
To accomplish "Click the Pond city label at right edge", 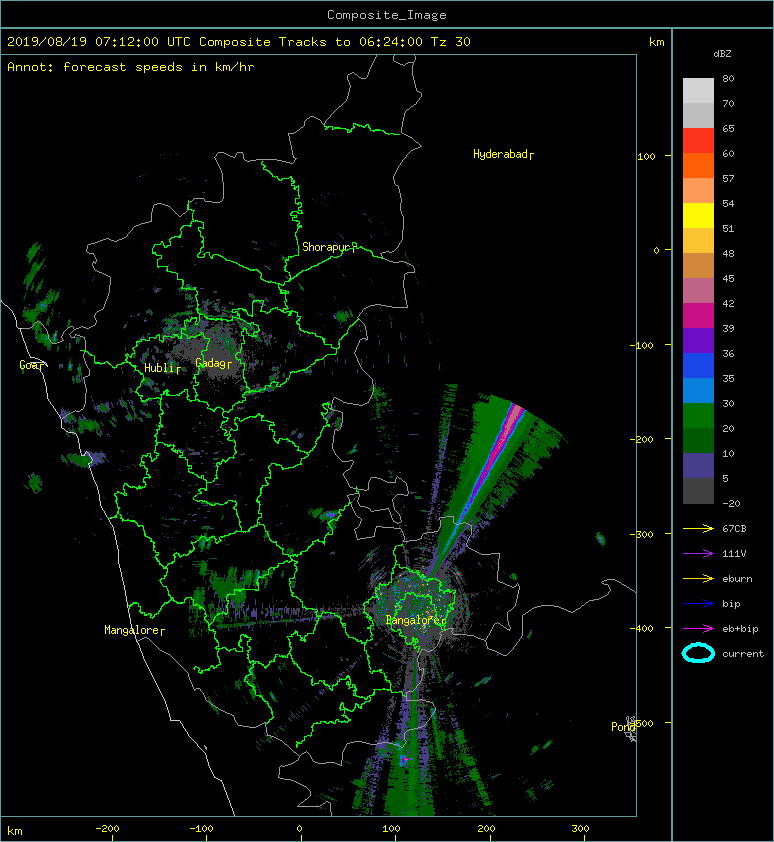I will click(623, 727).
